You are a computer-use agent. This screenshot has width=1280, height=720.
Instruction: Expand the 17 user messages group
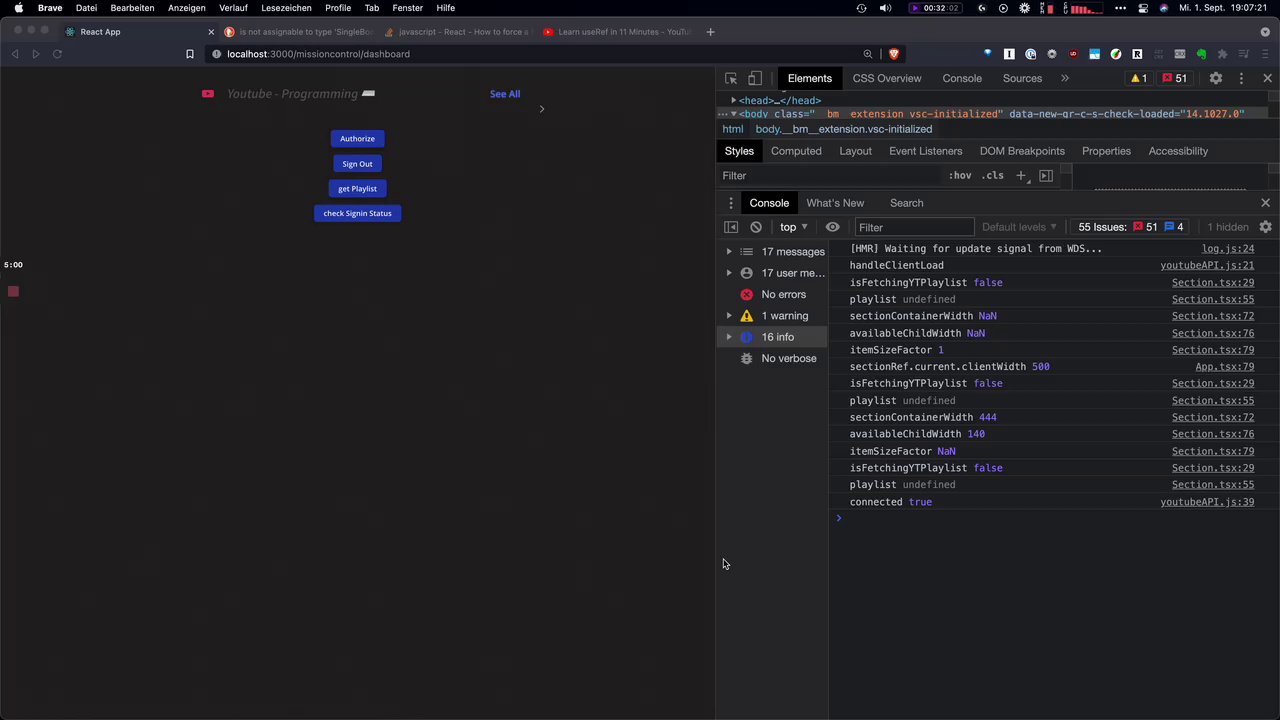point(729,273)
